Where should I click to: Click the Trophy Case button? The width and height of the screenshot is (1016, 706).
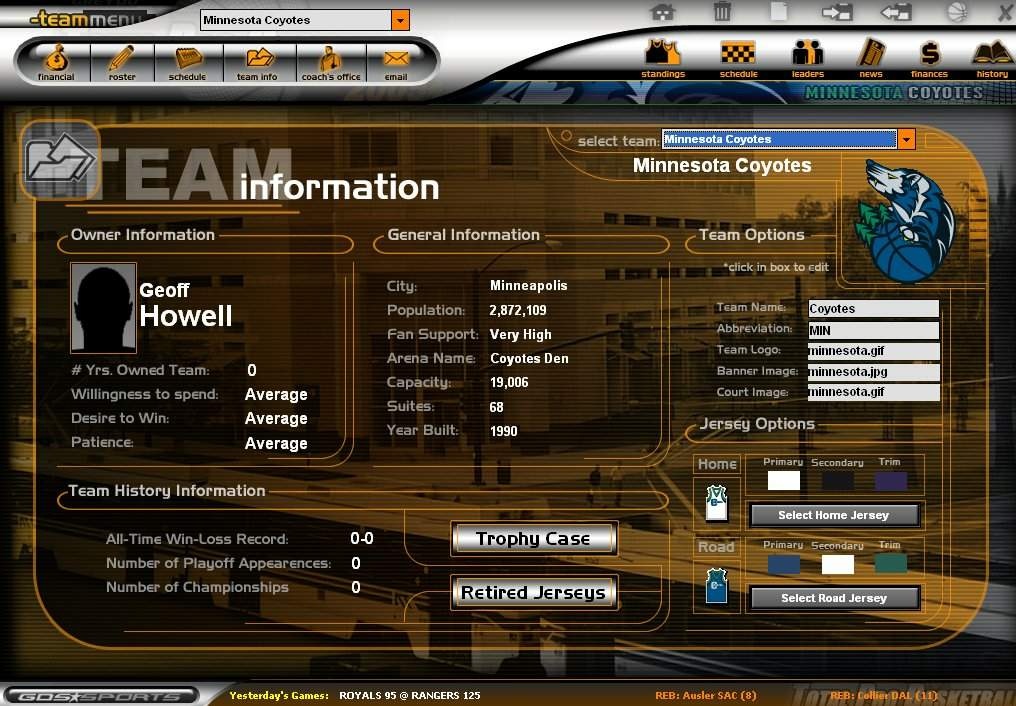click(x=533, y=539)
